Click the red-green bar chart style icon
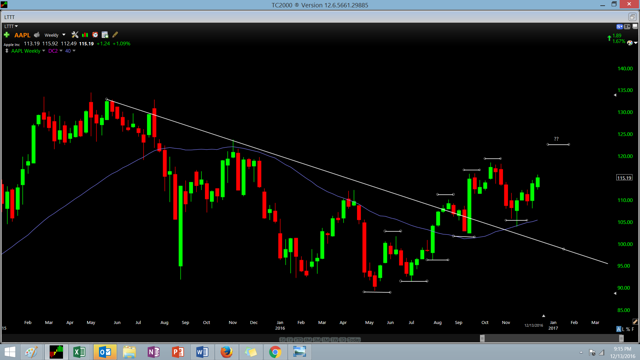The height and width of the screenshot is (360, 640). pos(85,35)
